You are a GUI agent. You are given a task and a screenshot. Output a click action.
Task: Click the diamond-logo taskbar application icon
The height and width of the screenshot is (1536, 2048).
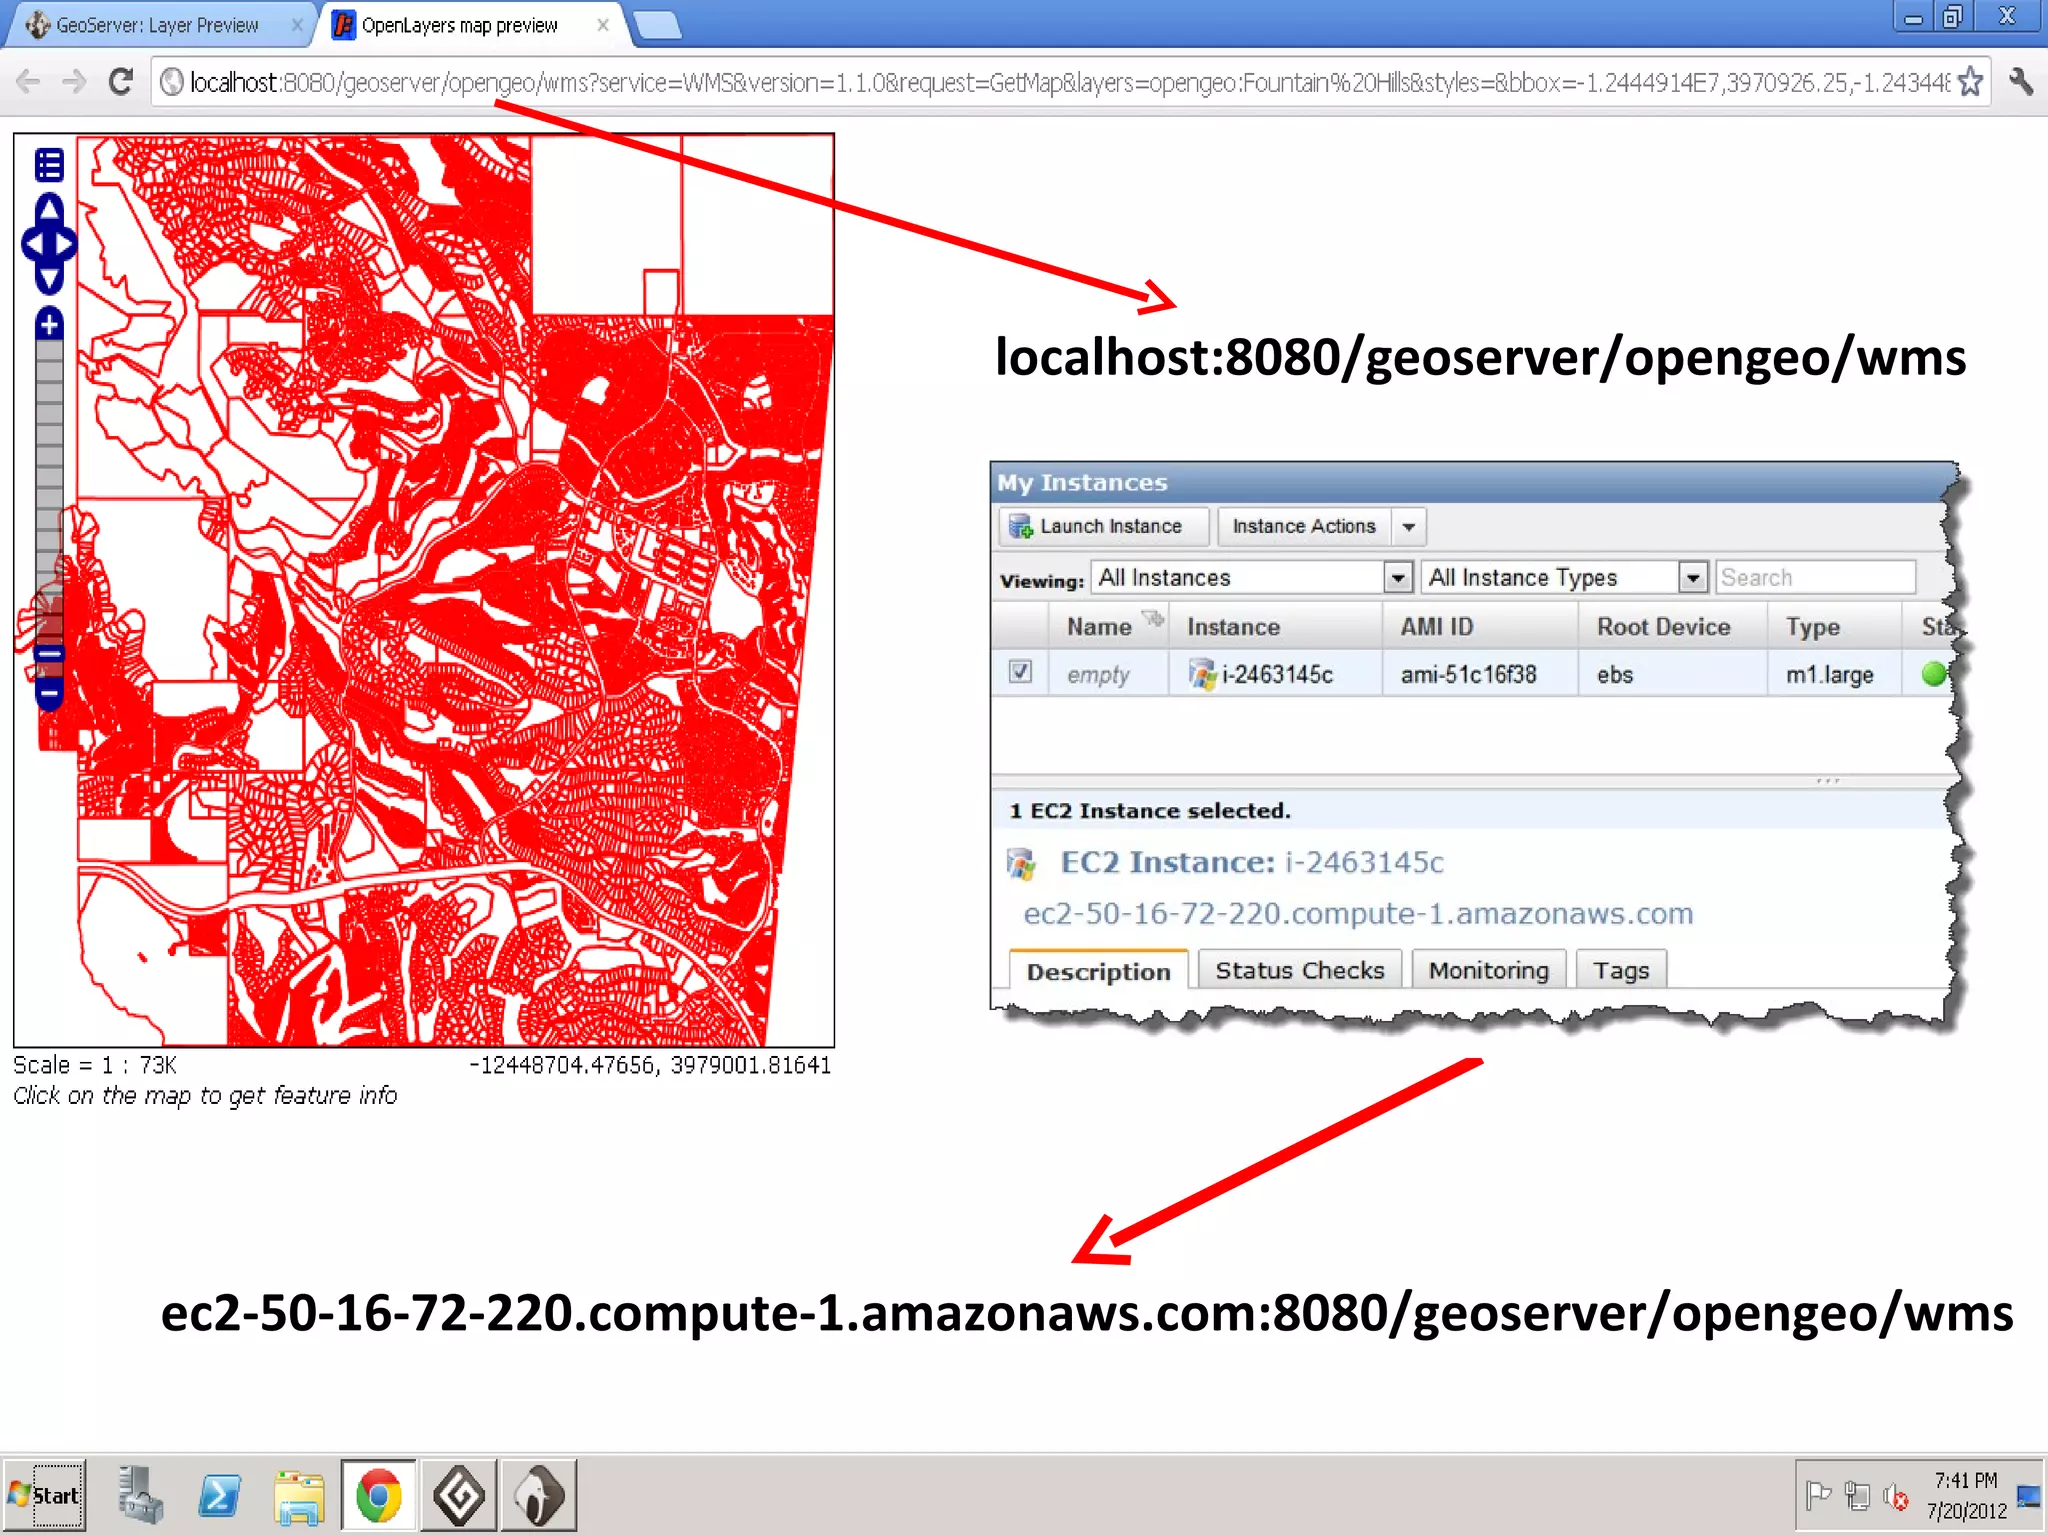[459, 1496]
